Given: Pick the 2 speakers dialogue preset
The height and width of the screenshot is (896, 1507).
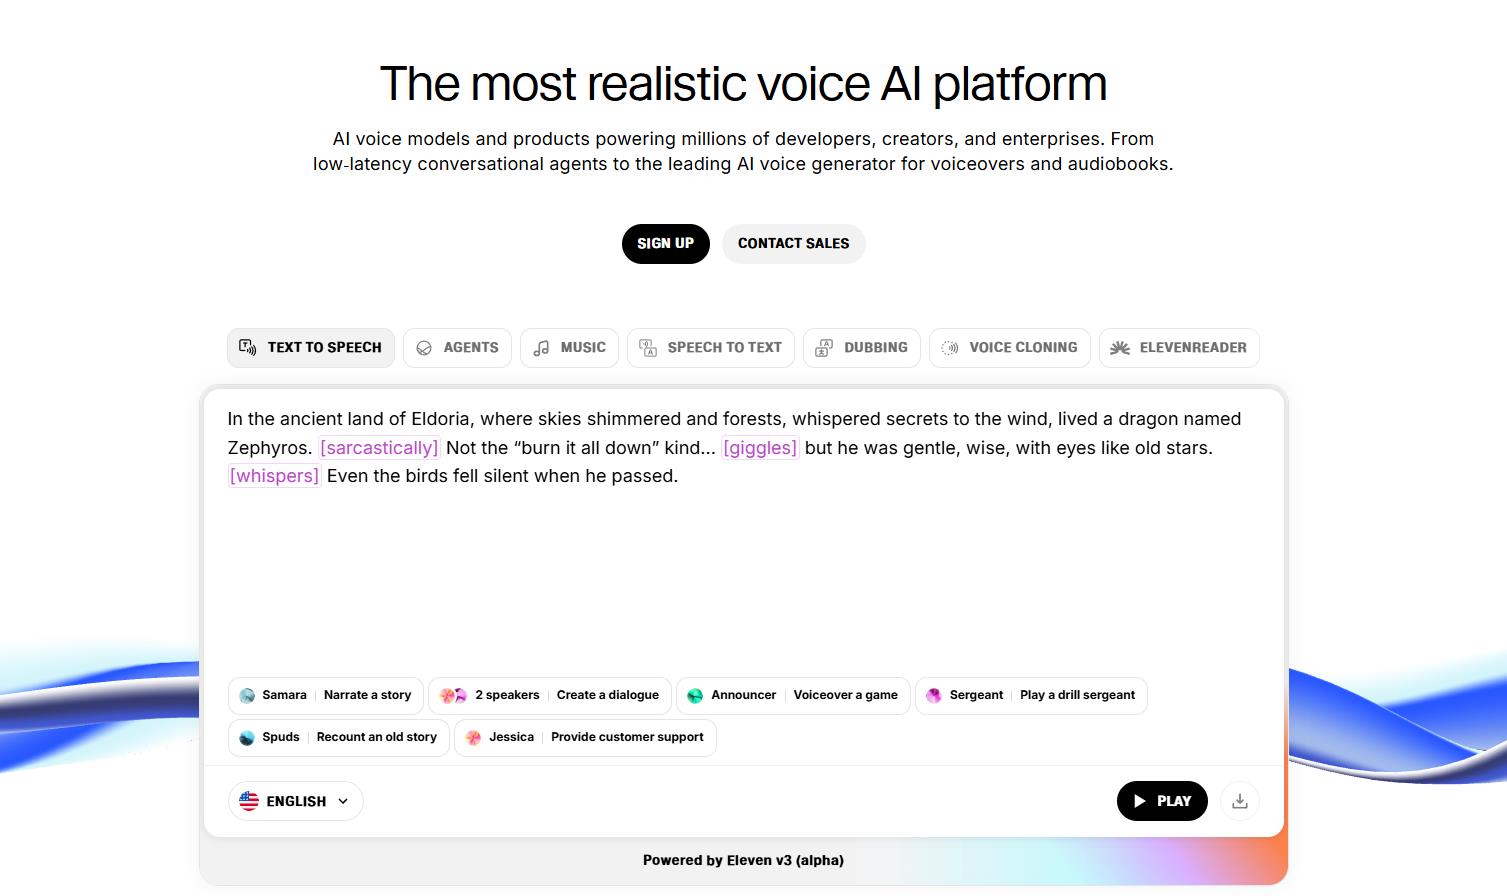Looking at the screenshot, I should tap(551, 695).
